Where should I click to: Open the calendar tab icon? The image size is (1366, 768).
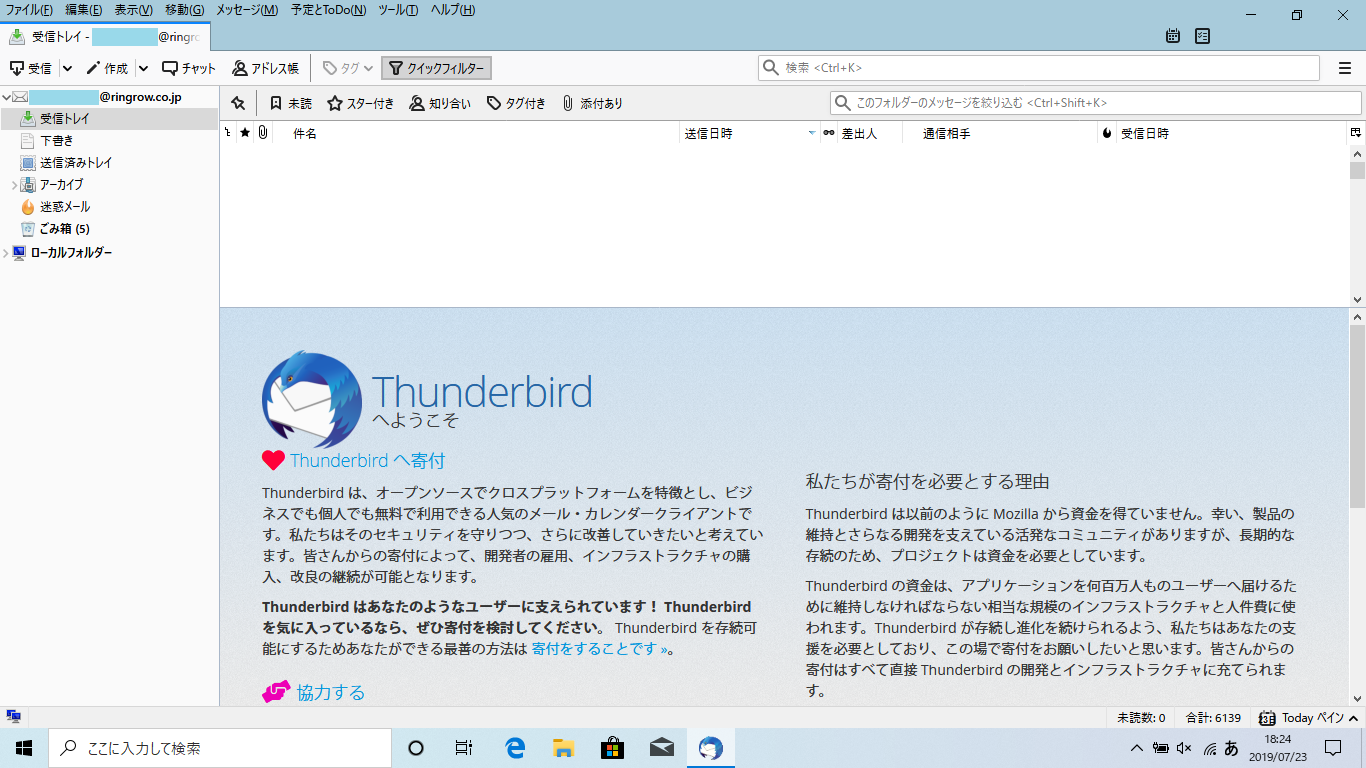pos(1173,36)
